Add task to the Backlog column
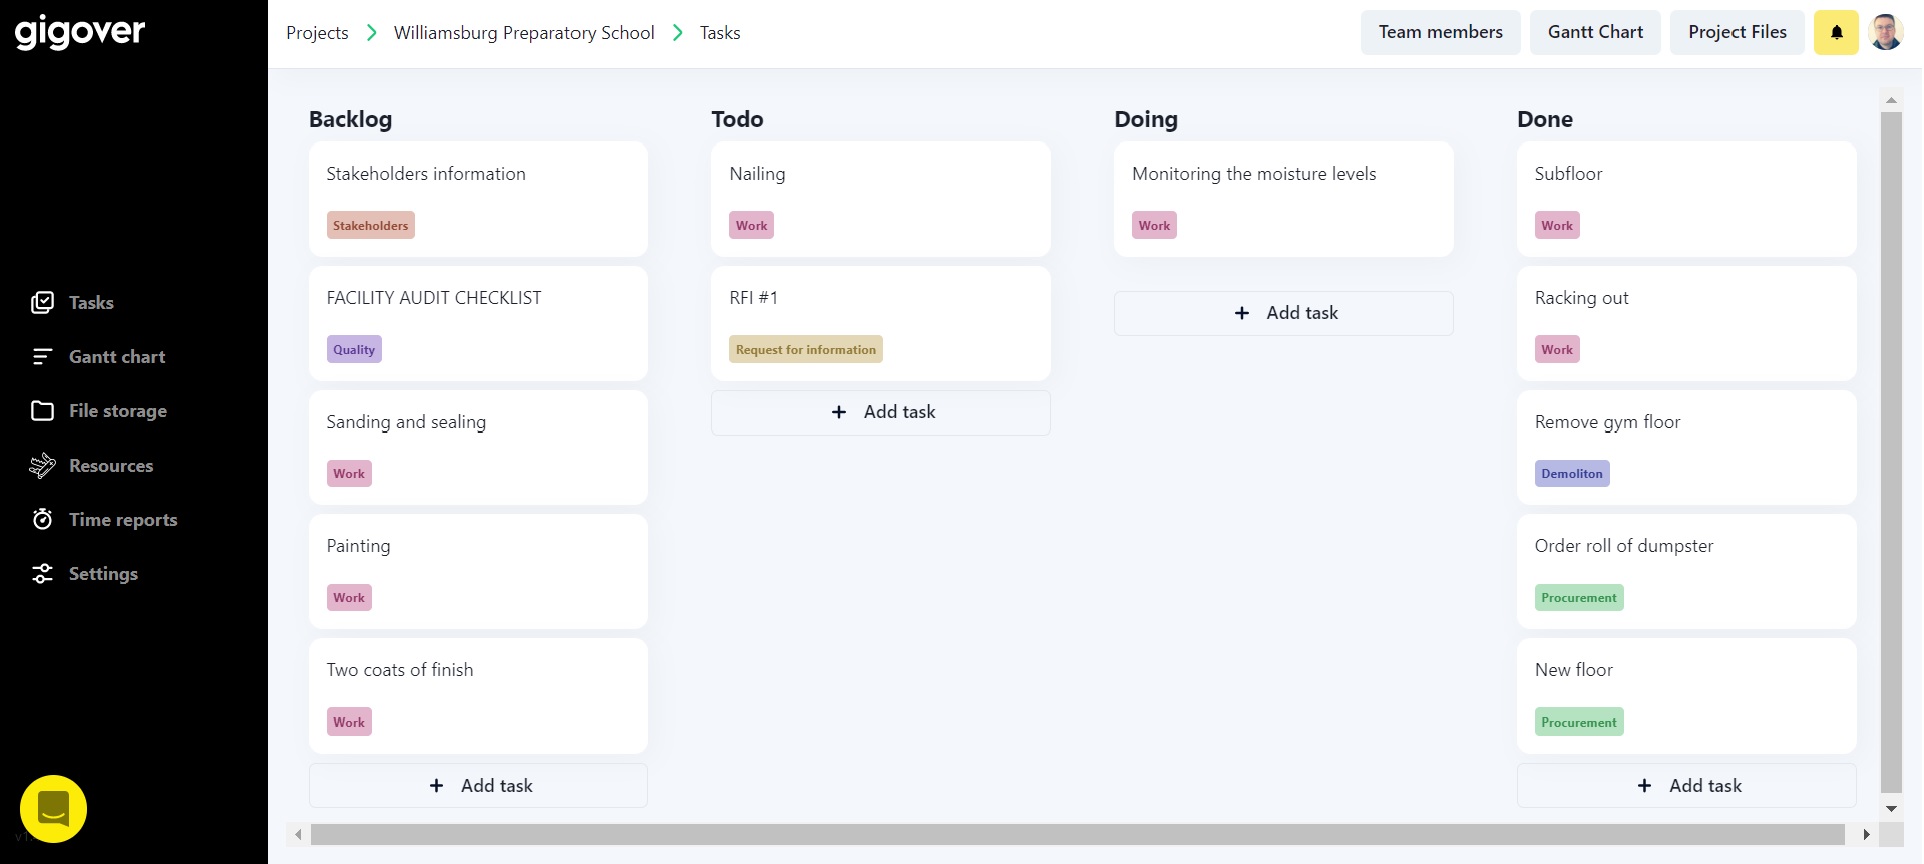Viewport: 1924px width, 864px height. point(478,786)
